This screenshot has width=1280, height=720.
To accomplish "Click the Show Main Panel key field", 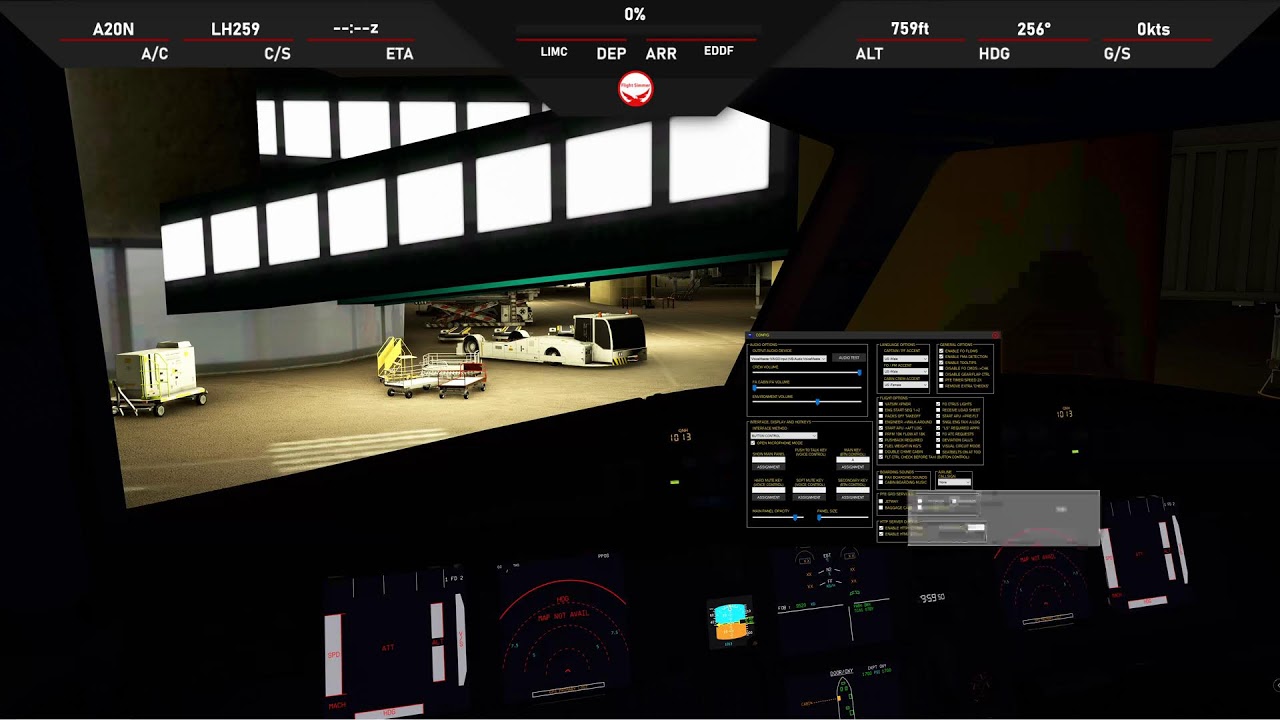I will click(769, 460).
